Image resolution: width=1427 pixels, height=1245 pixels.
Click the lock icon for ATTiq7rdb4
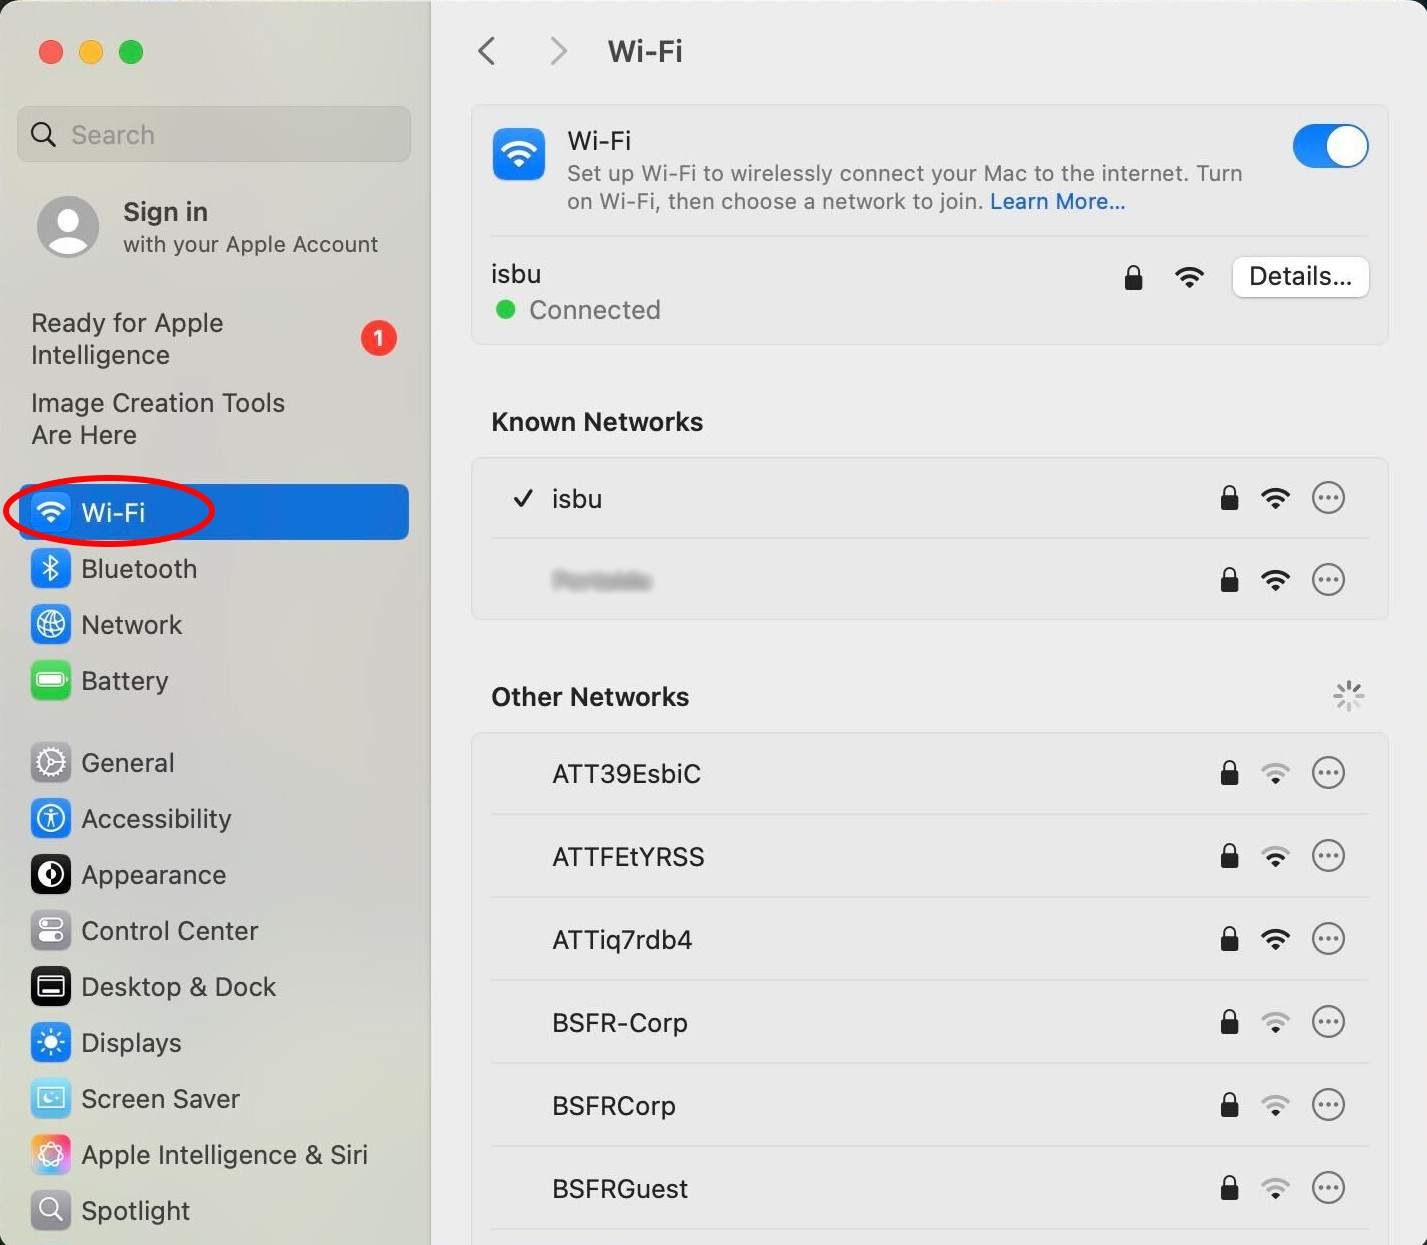click(x=1230, y=939)
